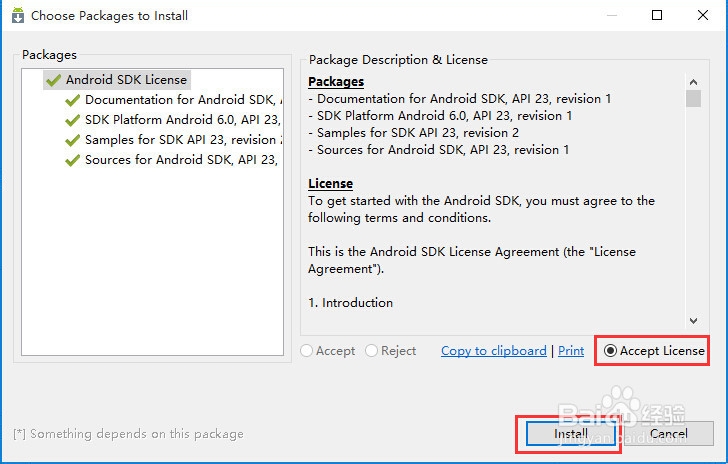The image size is (728, 464).
Task: Click green checkmark beside Android SDK License
Action: [x=53, y=80]
